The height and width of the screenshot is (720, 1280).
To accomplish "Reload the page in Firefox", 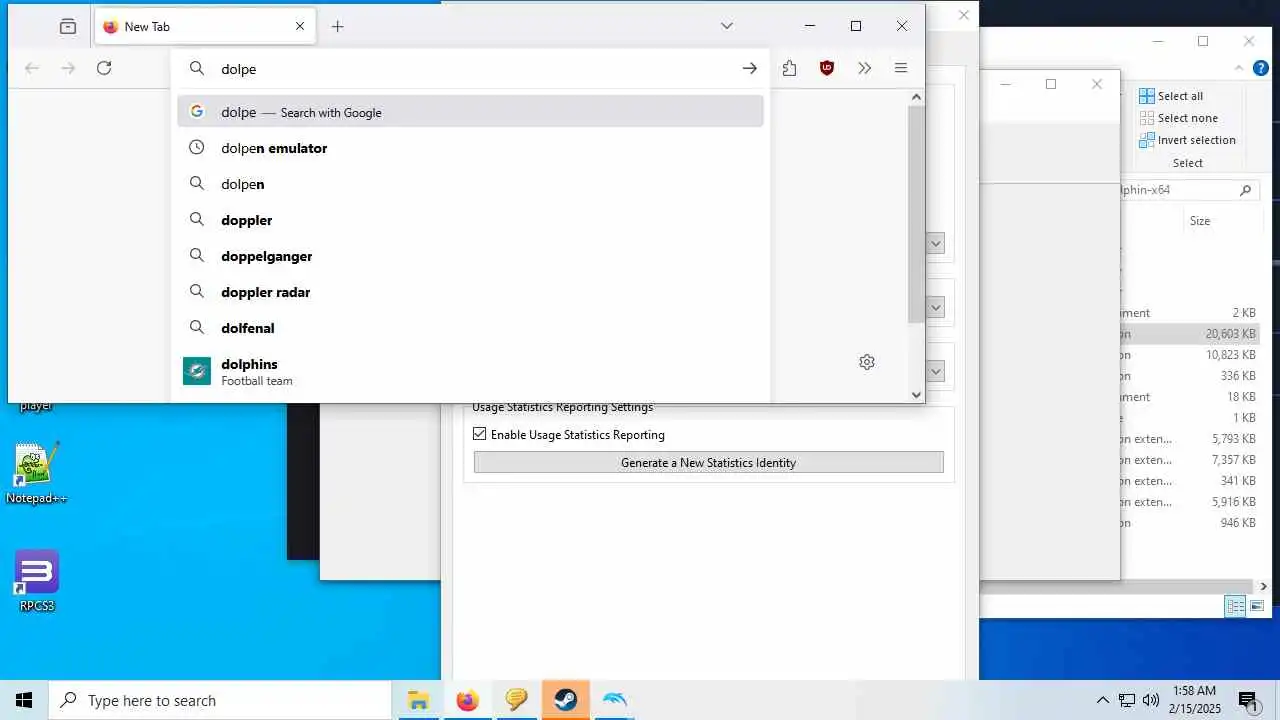I will pyautogui.click(x=104, y=68).
